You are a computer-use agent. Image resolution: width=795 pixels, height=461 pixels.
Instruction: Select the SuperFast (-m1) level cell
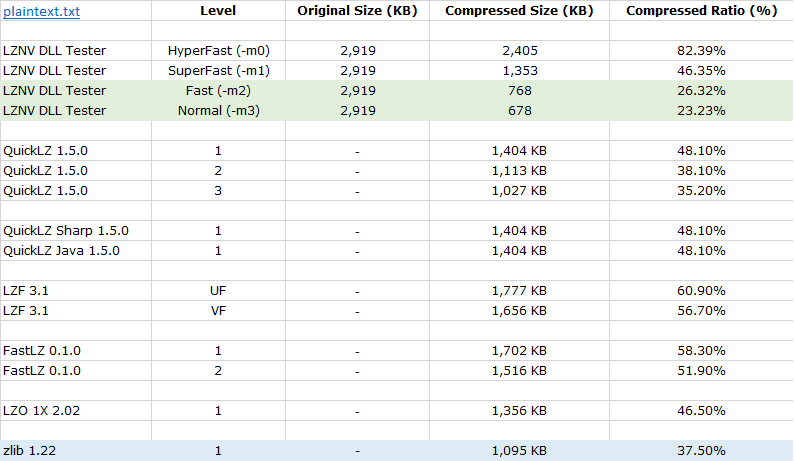pos(218,70)
